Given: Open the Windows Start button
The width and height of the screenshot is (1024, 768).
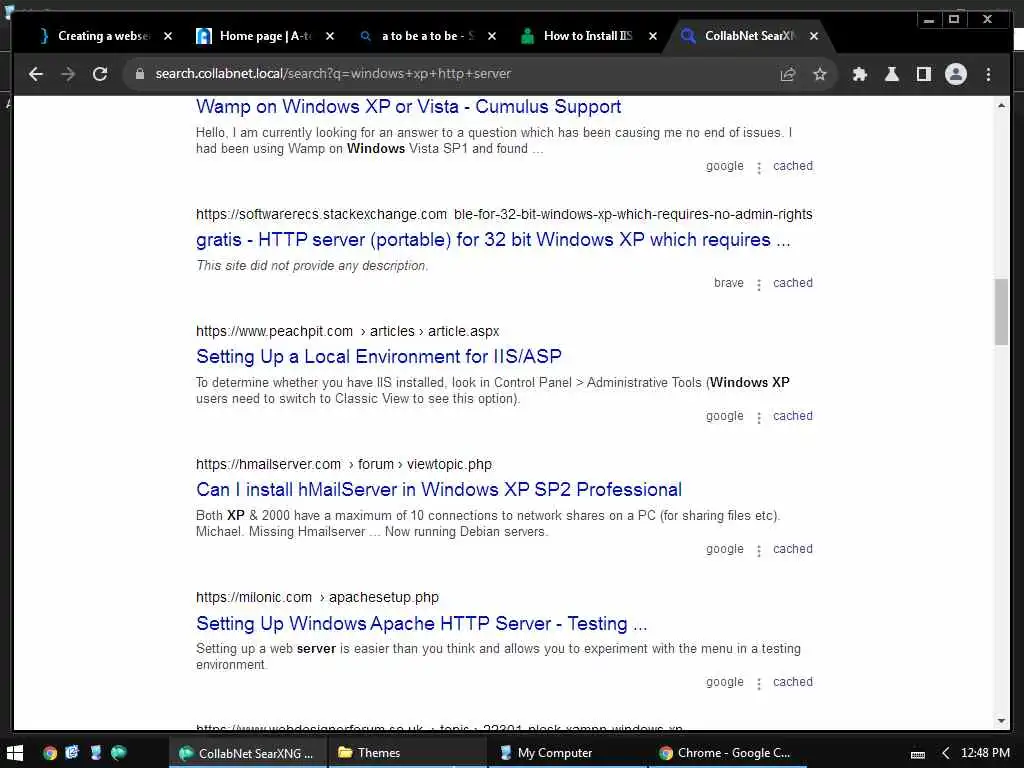Looking at the screenshot, I should (x=14, y=753).
